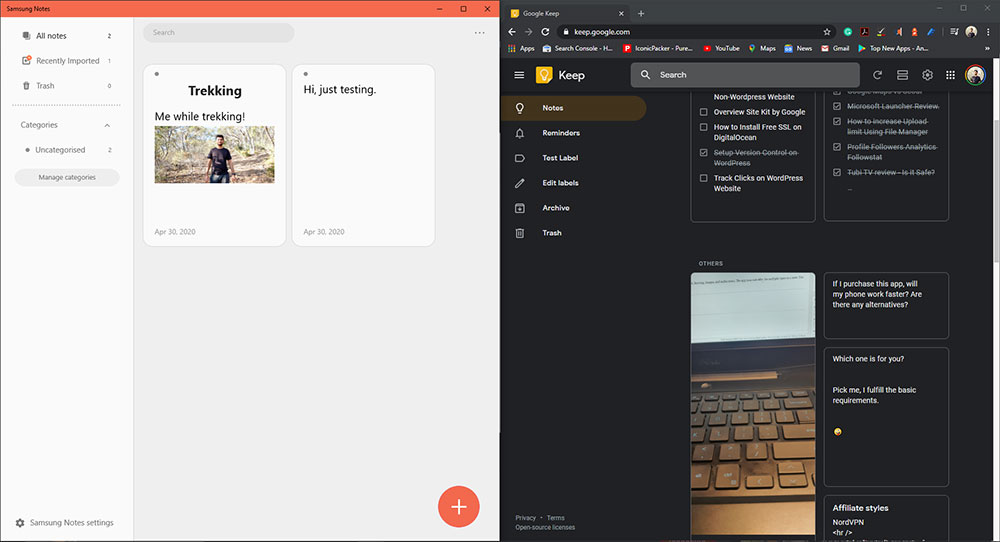
Task: Open the Apps bookmark shortcut
Action: 521,48
